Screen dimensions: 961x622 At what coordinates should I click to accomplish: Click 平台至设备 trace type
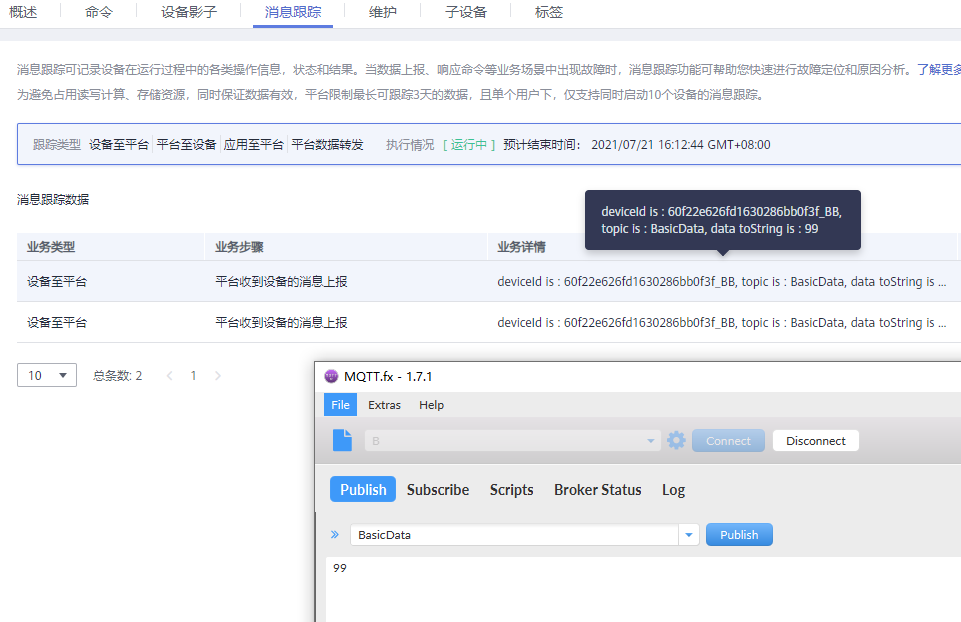pos(186,145)
